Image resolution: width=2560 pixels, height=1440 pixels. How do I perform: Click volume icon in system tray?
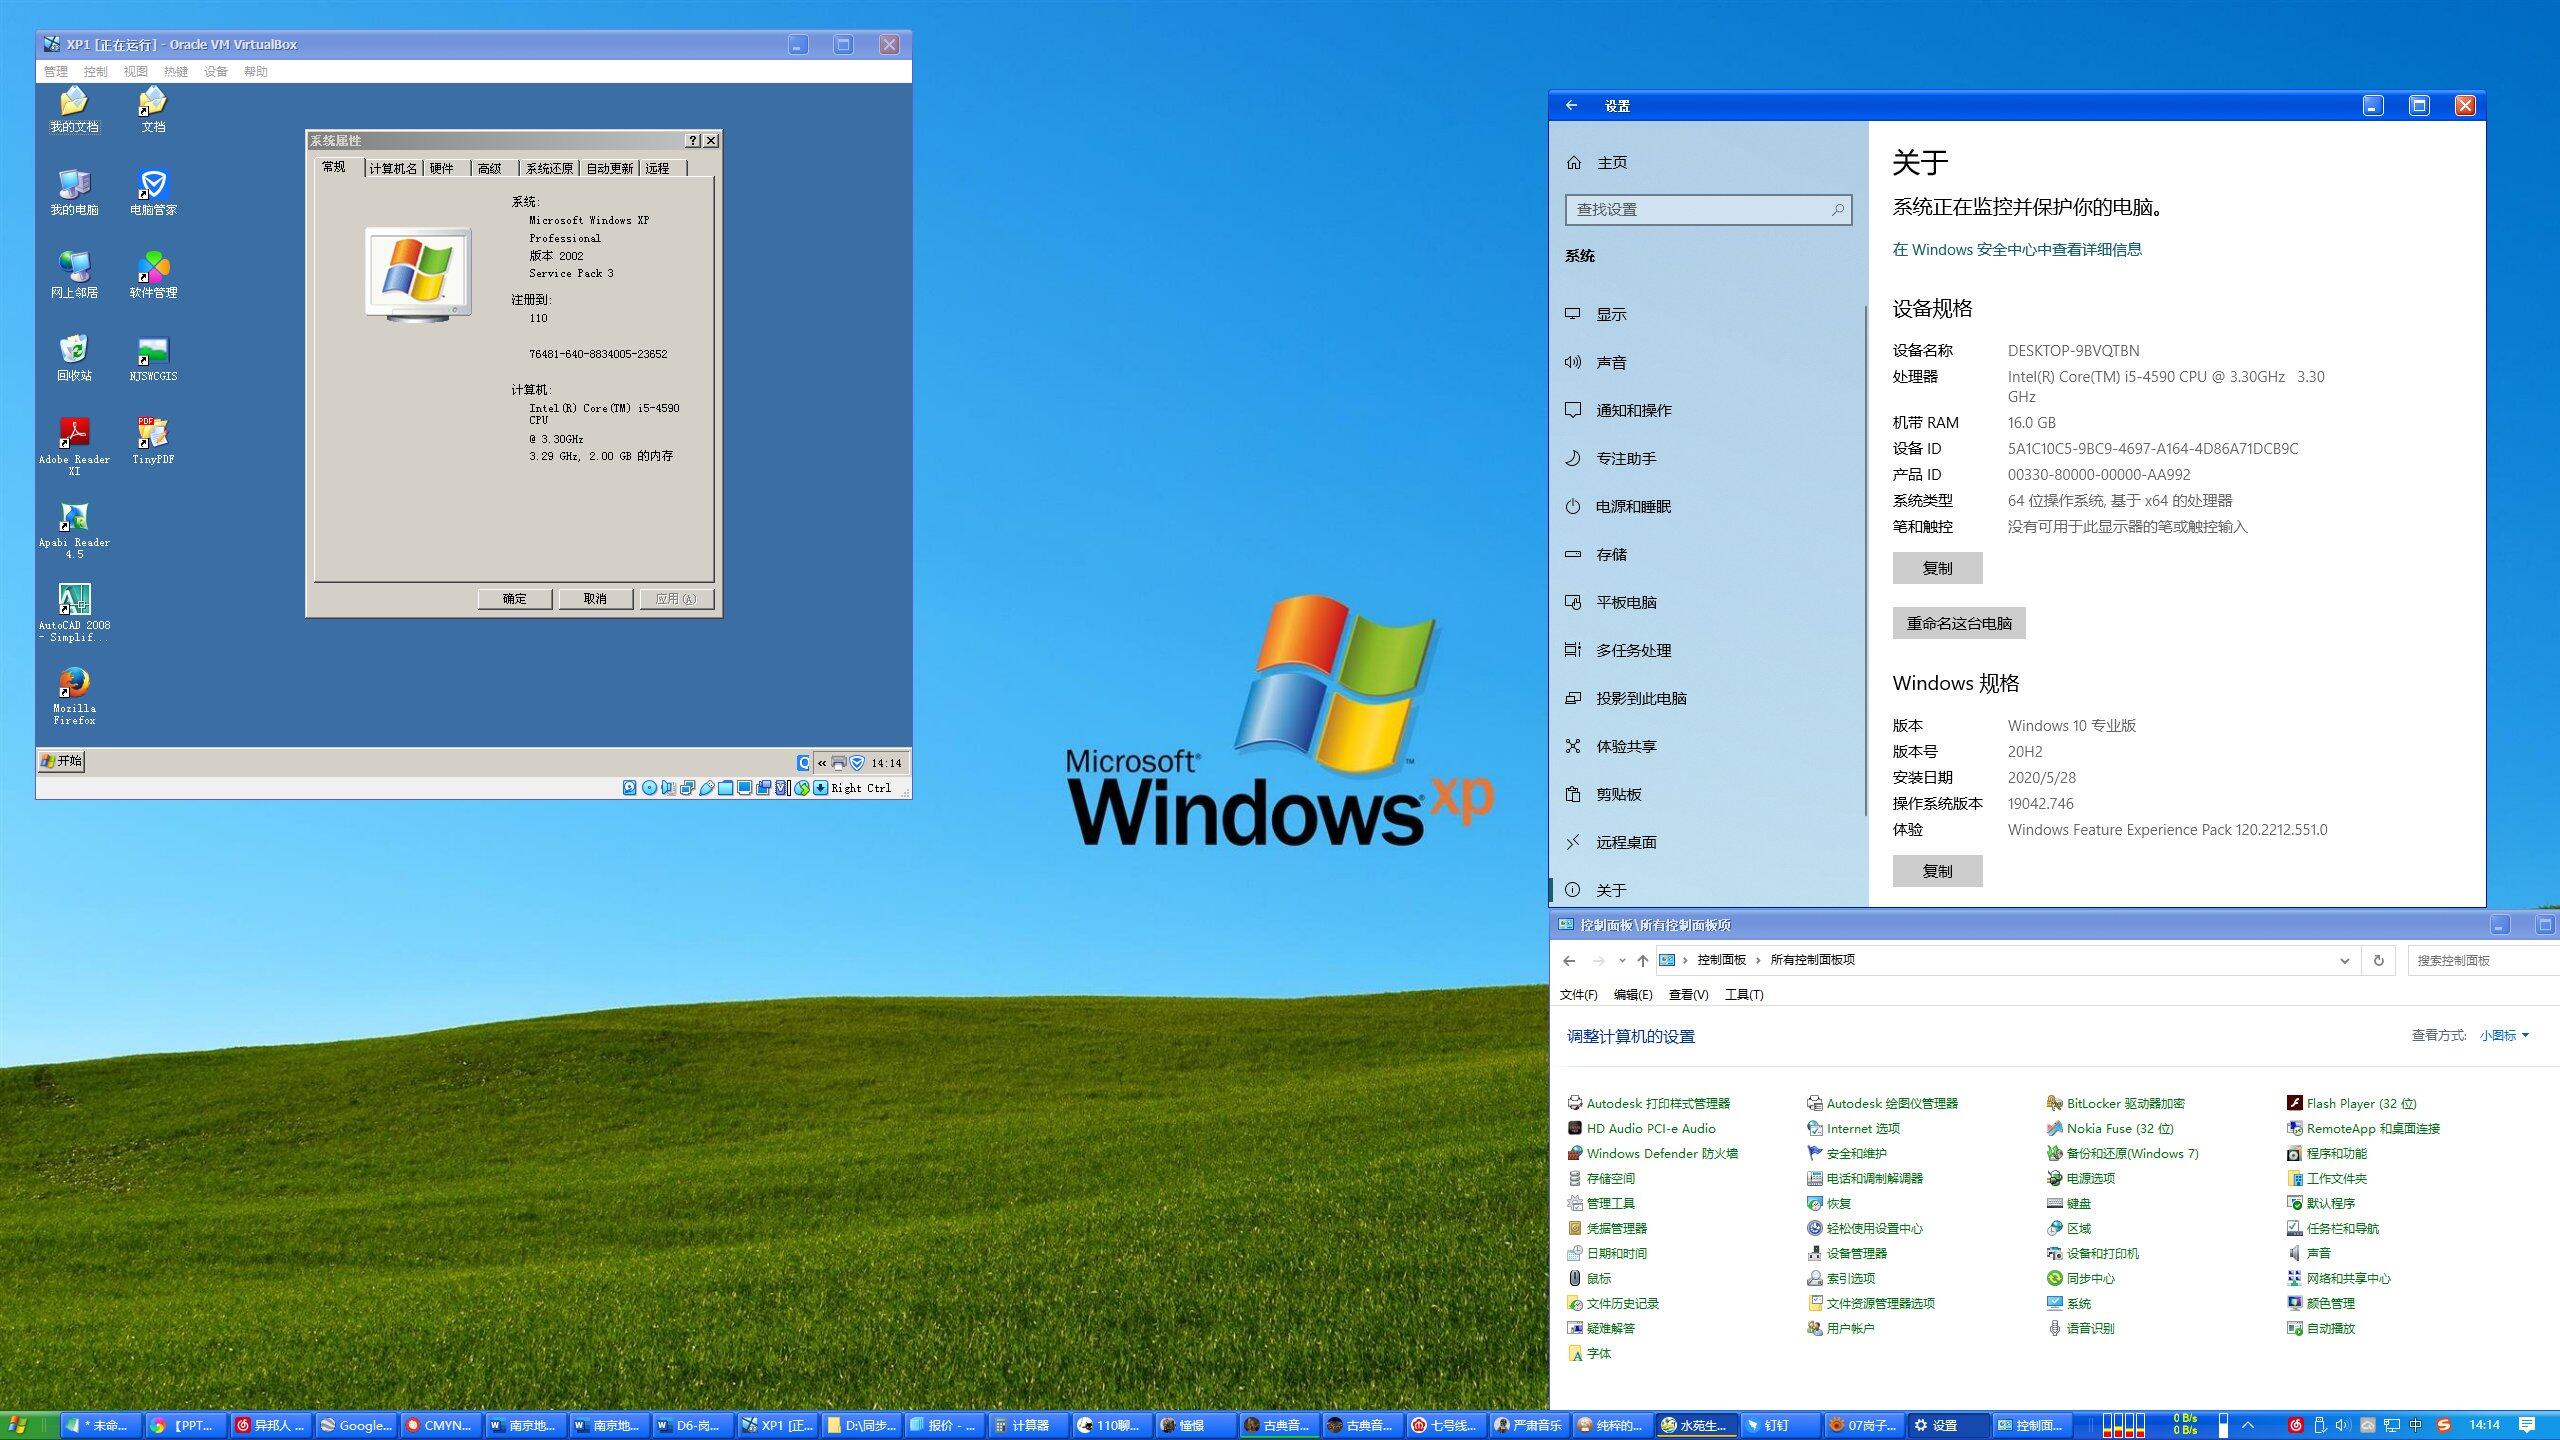[x=2343, y=1425]
